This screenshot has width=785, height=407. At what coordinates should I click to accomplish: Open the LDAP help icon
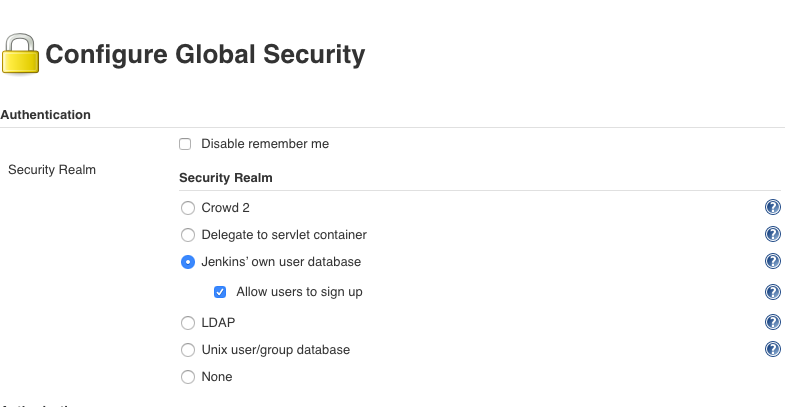click(772, 322)
